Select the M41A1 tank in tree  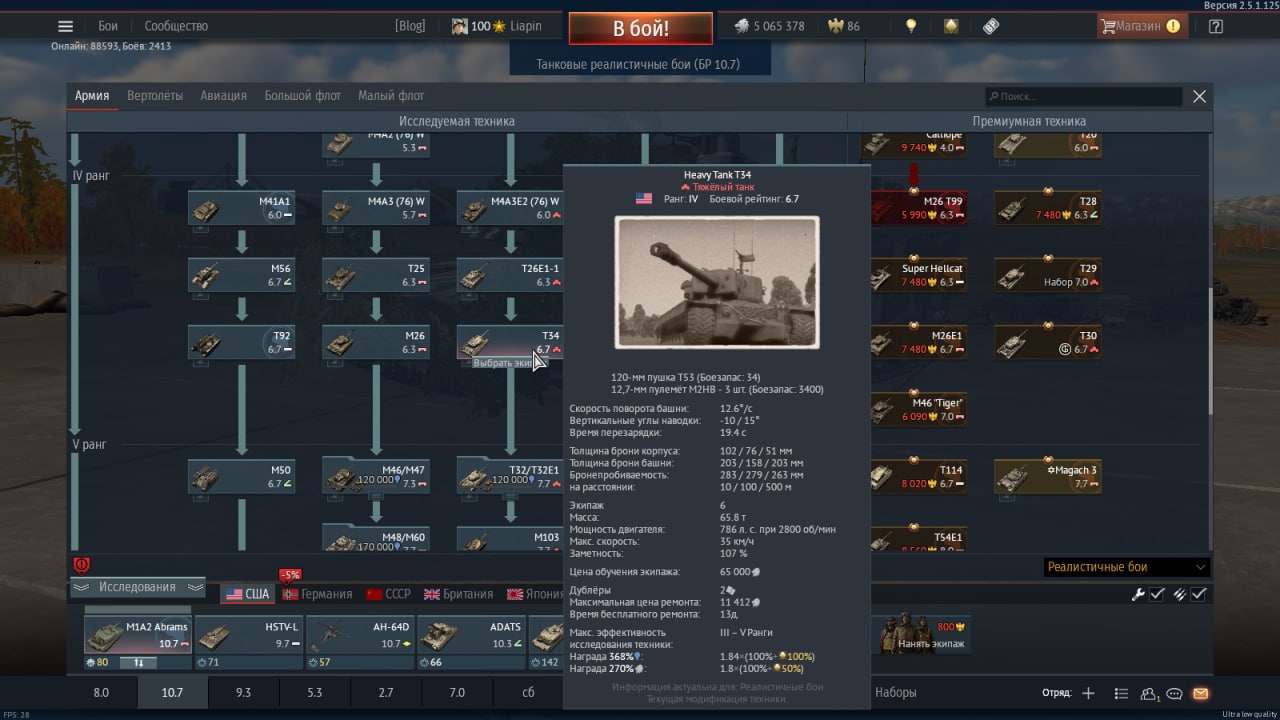click(241, 208)
